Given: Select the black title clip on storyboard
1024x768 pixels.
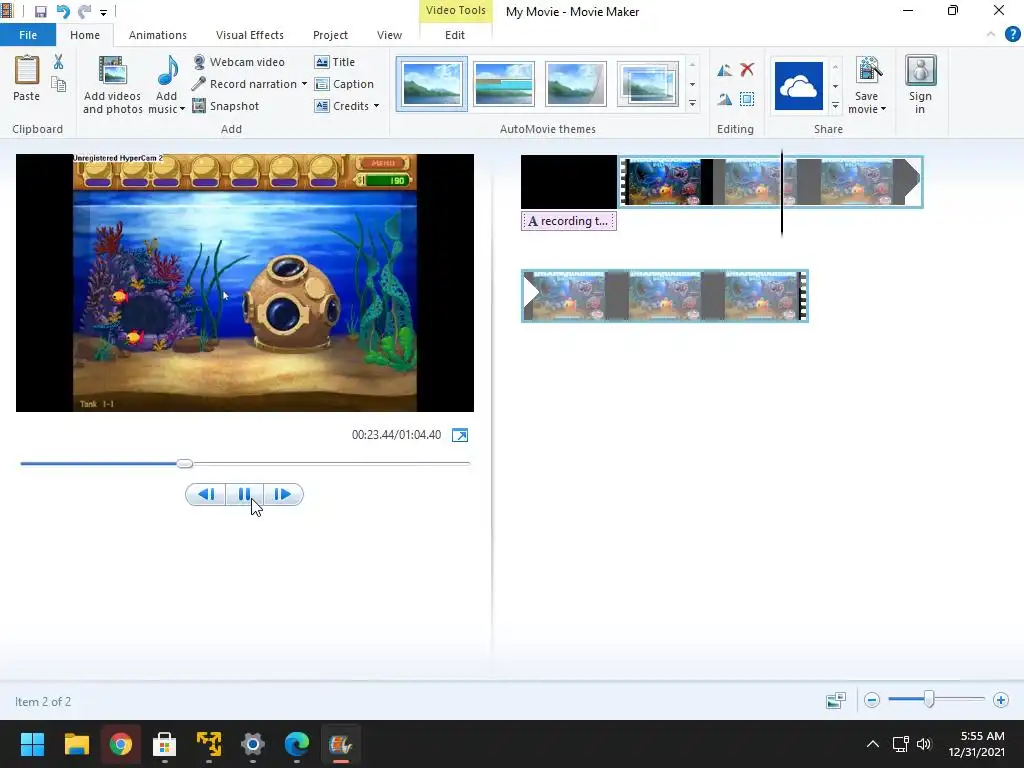Looking at the screenshot, I should coord(569,182).
